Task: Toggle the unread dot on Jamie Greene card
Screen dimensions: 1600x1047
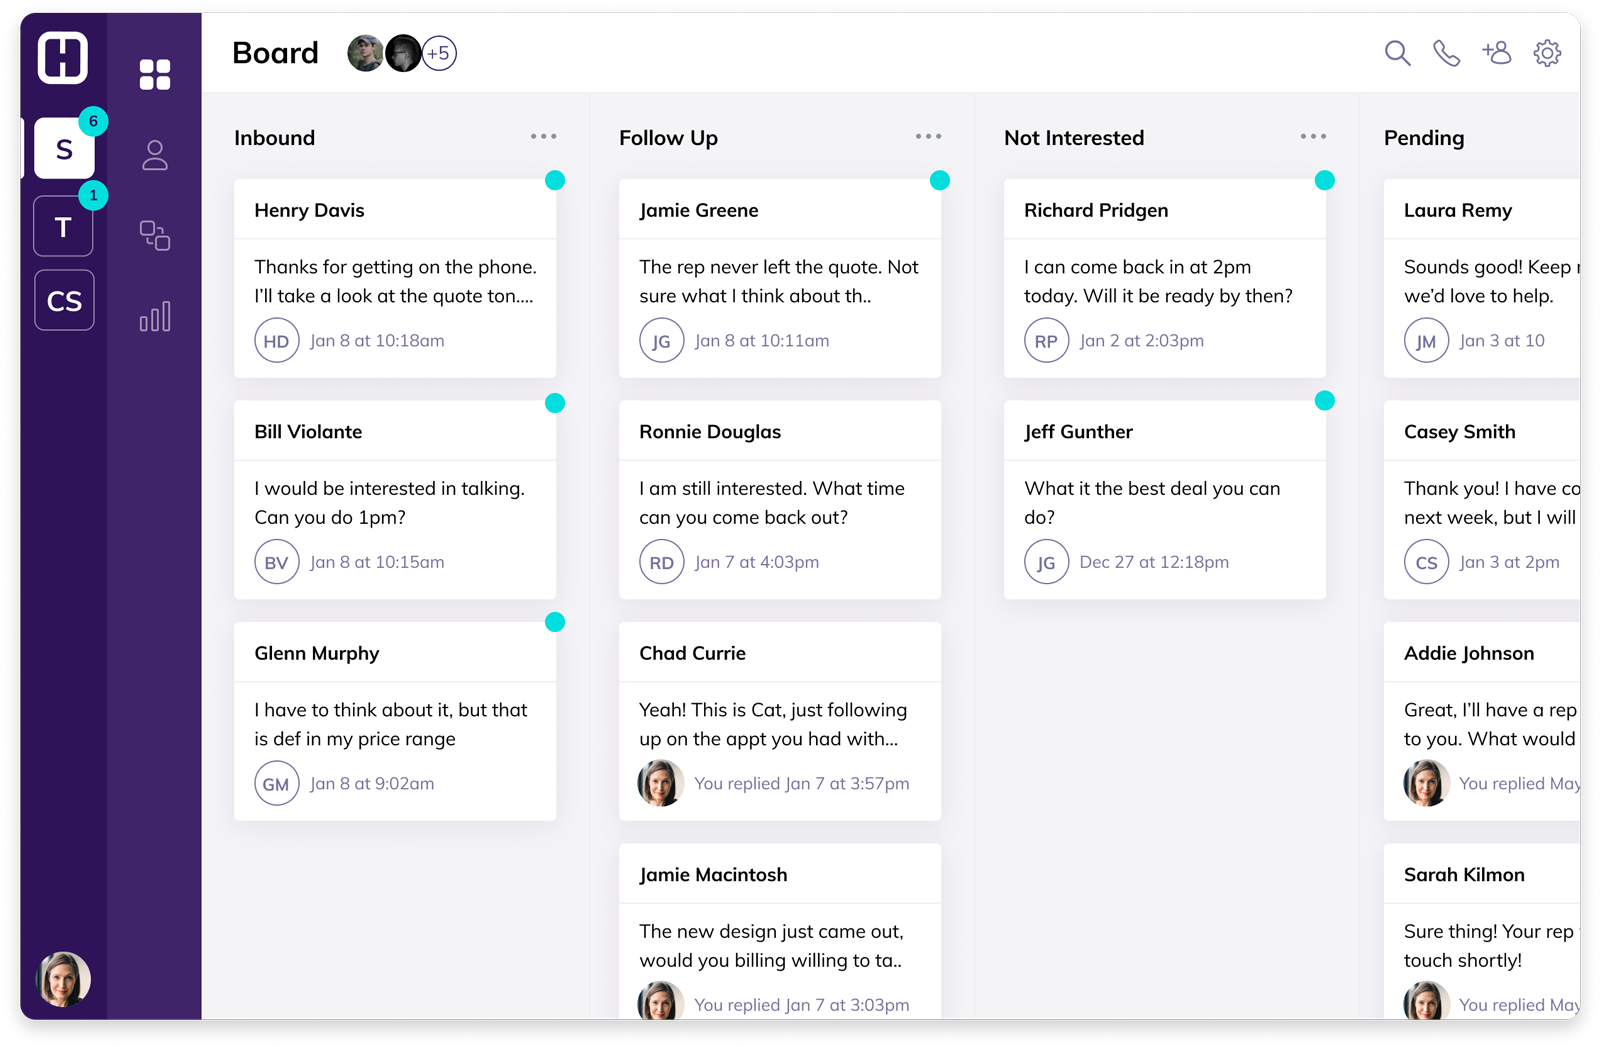Action: [x=940, y=180]
